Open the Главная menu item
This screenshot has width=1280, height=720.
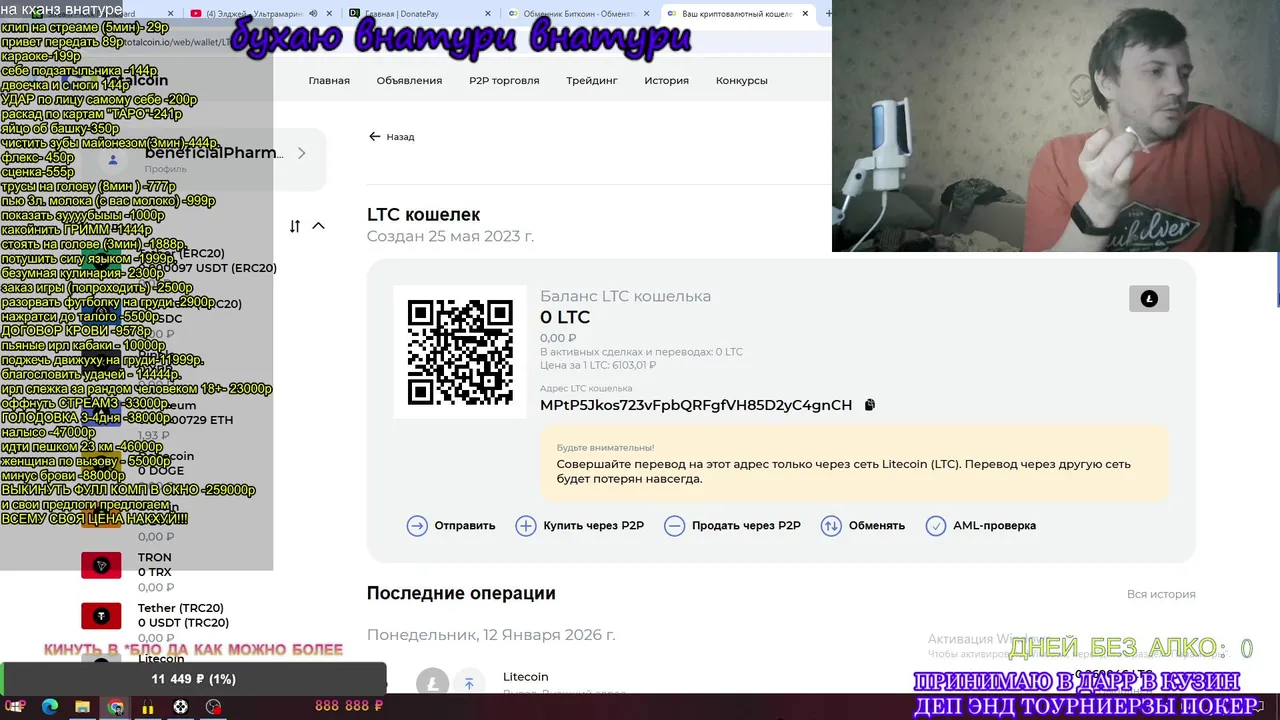(329, 80)
